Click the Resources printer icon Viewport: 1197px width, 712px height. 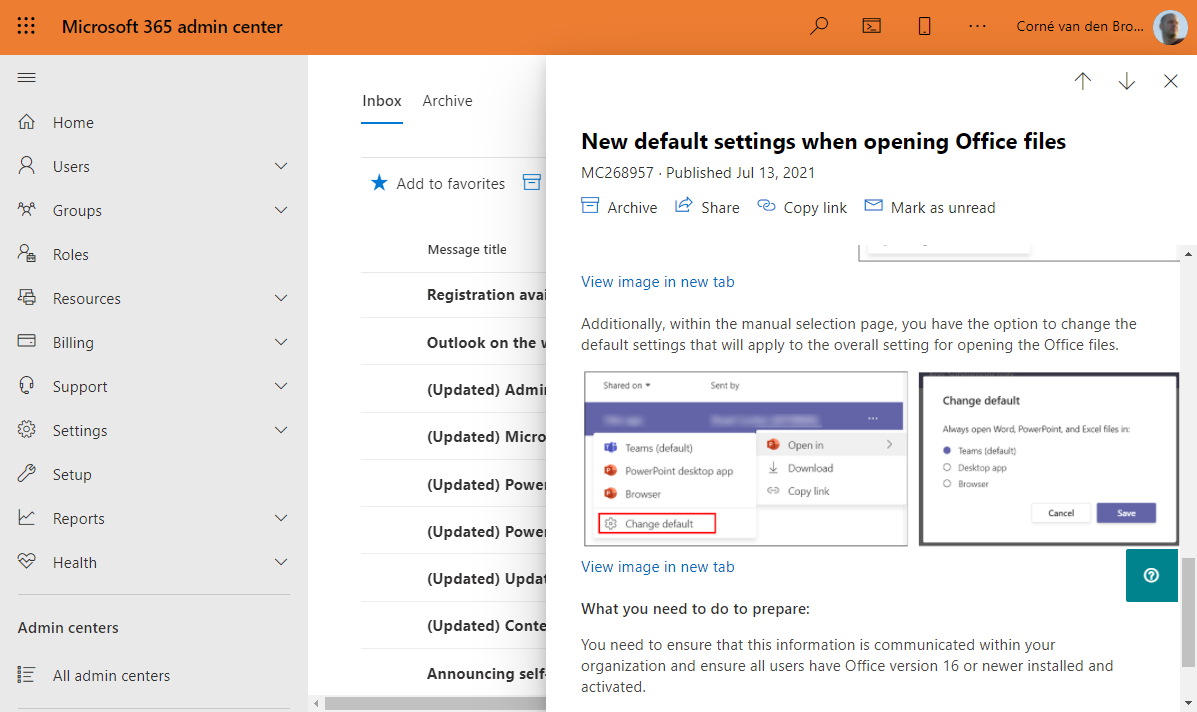coord(27,298)
